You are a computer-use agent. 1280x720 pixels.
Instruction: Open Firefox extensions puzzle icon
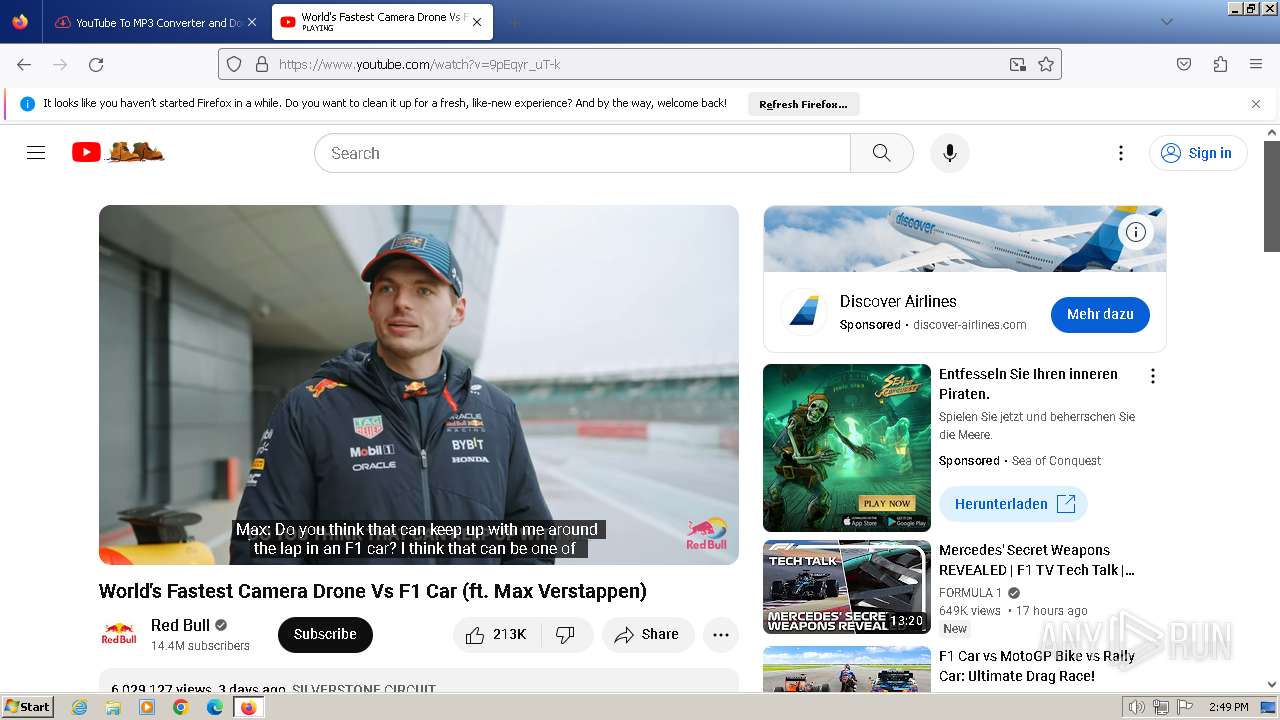[x=1220, y=64]
